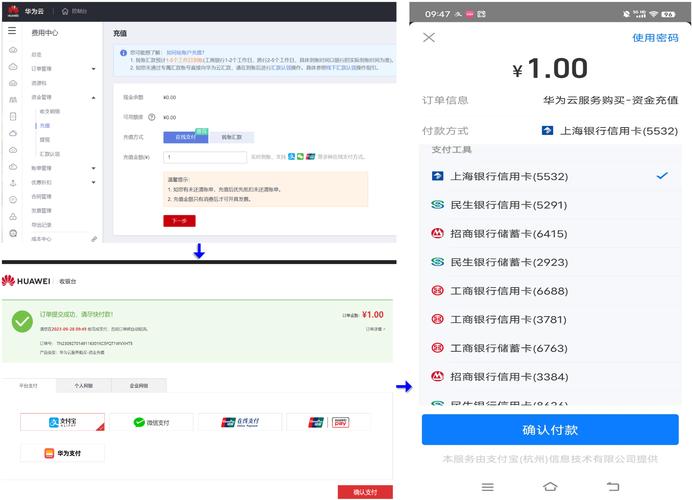Click the green checkmark success icon
This screenshot has width=692, height=500.
tap(22, 321)
